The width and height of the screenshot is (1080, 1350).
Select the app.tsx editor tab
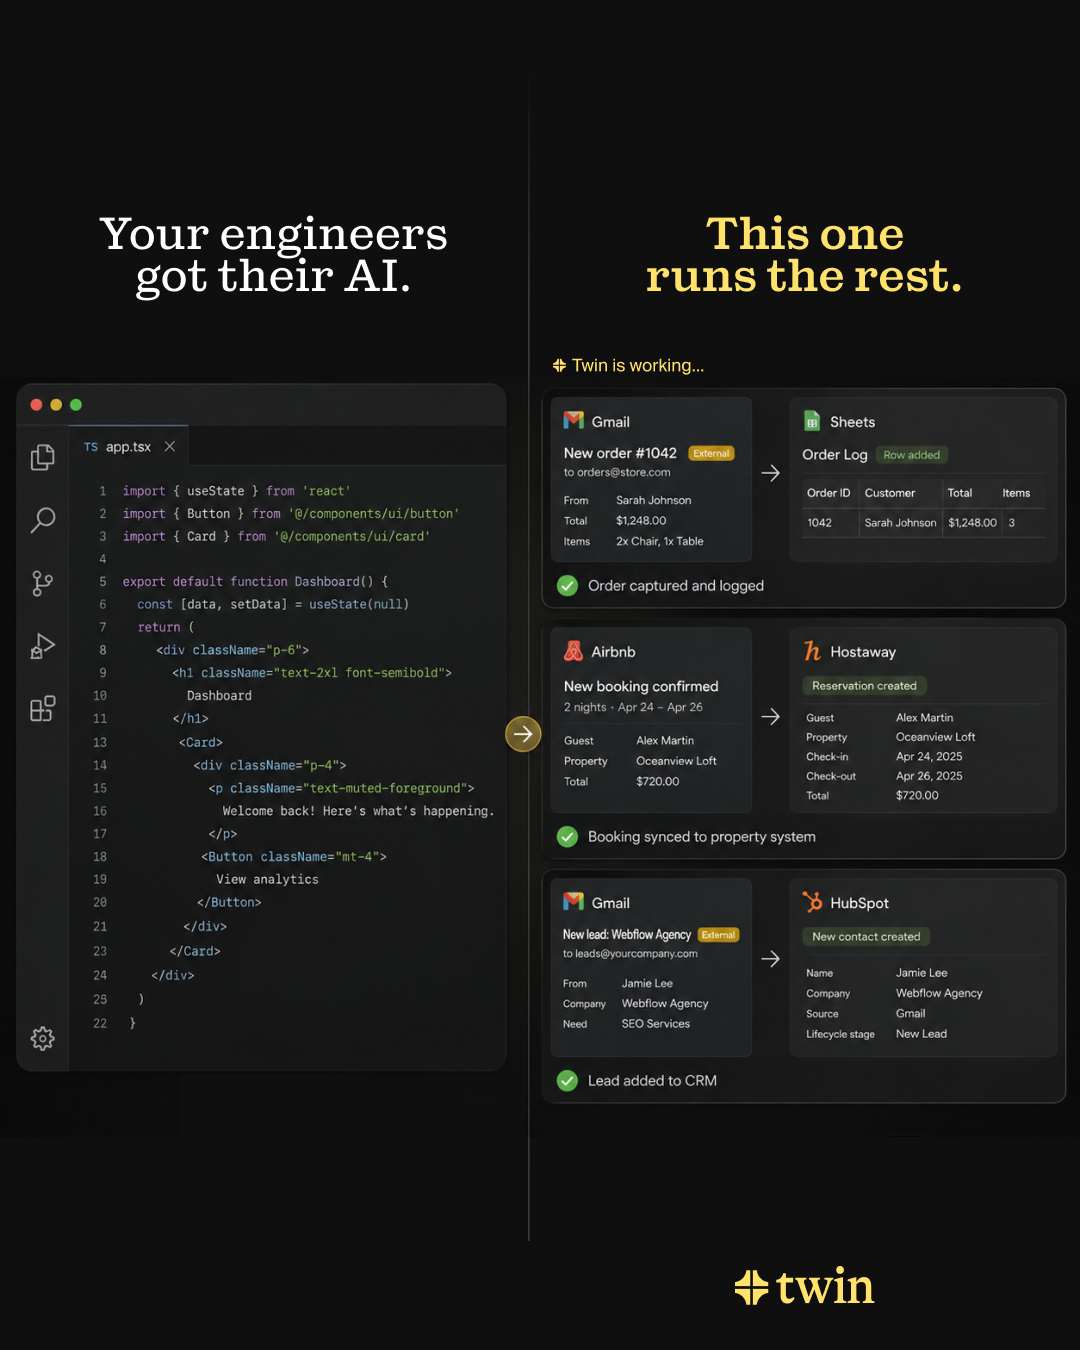(129, 447)
